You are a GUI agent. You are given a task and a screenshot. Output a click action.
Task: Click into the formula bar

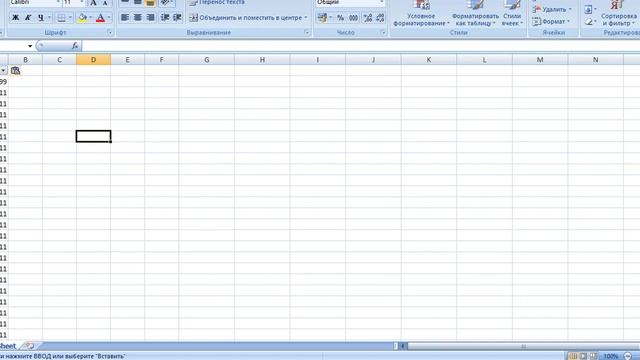(x=361, y=46)
